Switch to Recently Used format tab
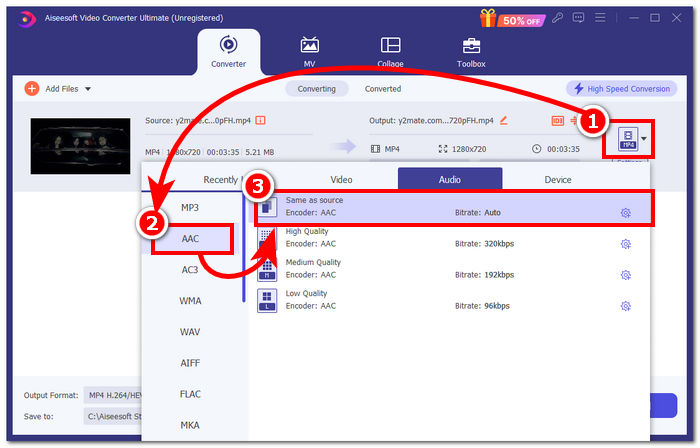The height and width of the screenshot is (448, 700). (222, 179)
